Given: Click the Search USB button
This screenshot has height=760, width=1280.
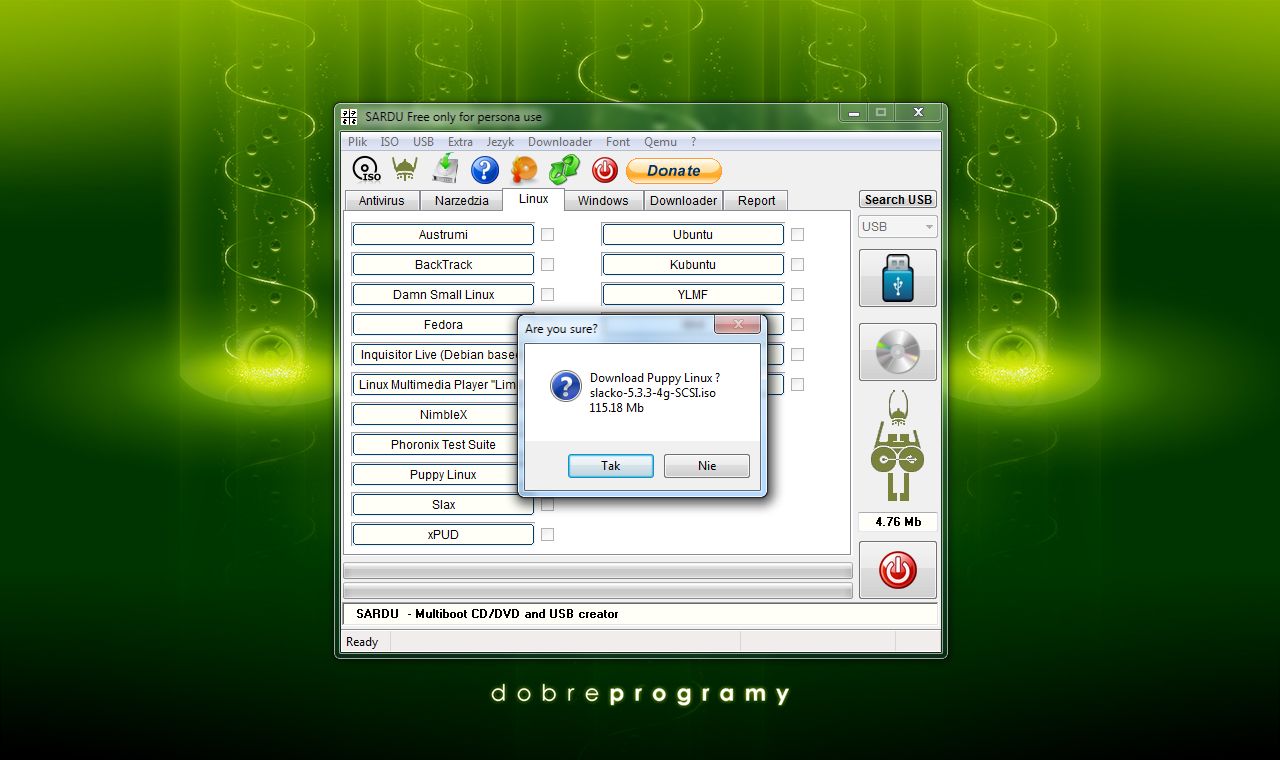Looking at the screenshot, I should pos(898,199).
